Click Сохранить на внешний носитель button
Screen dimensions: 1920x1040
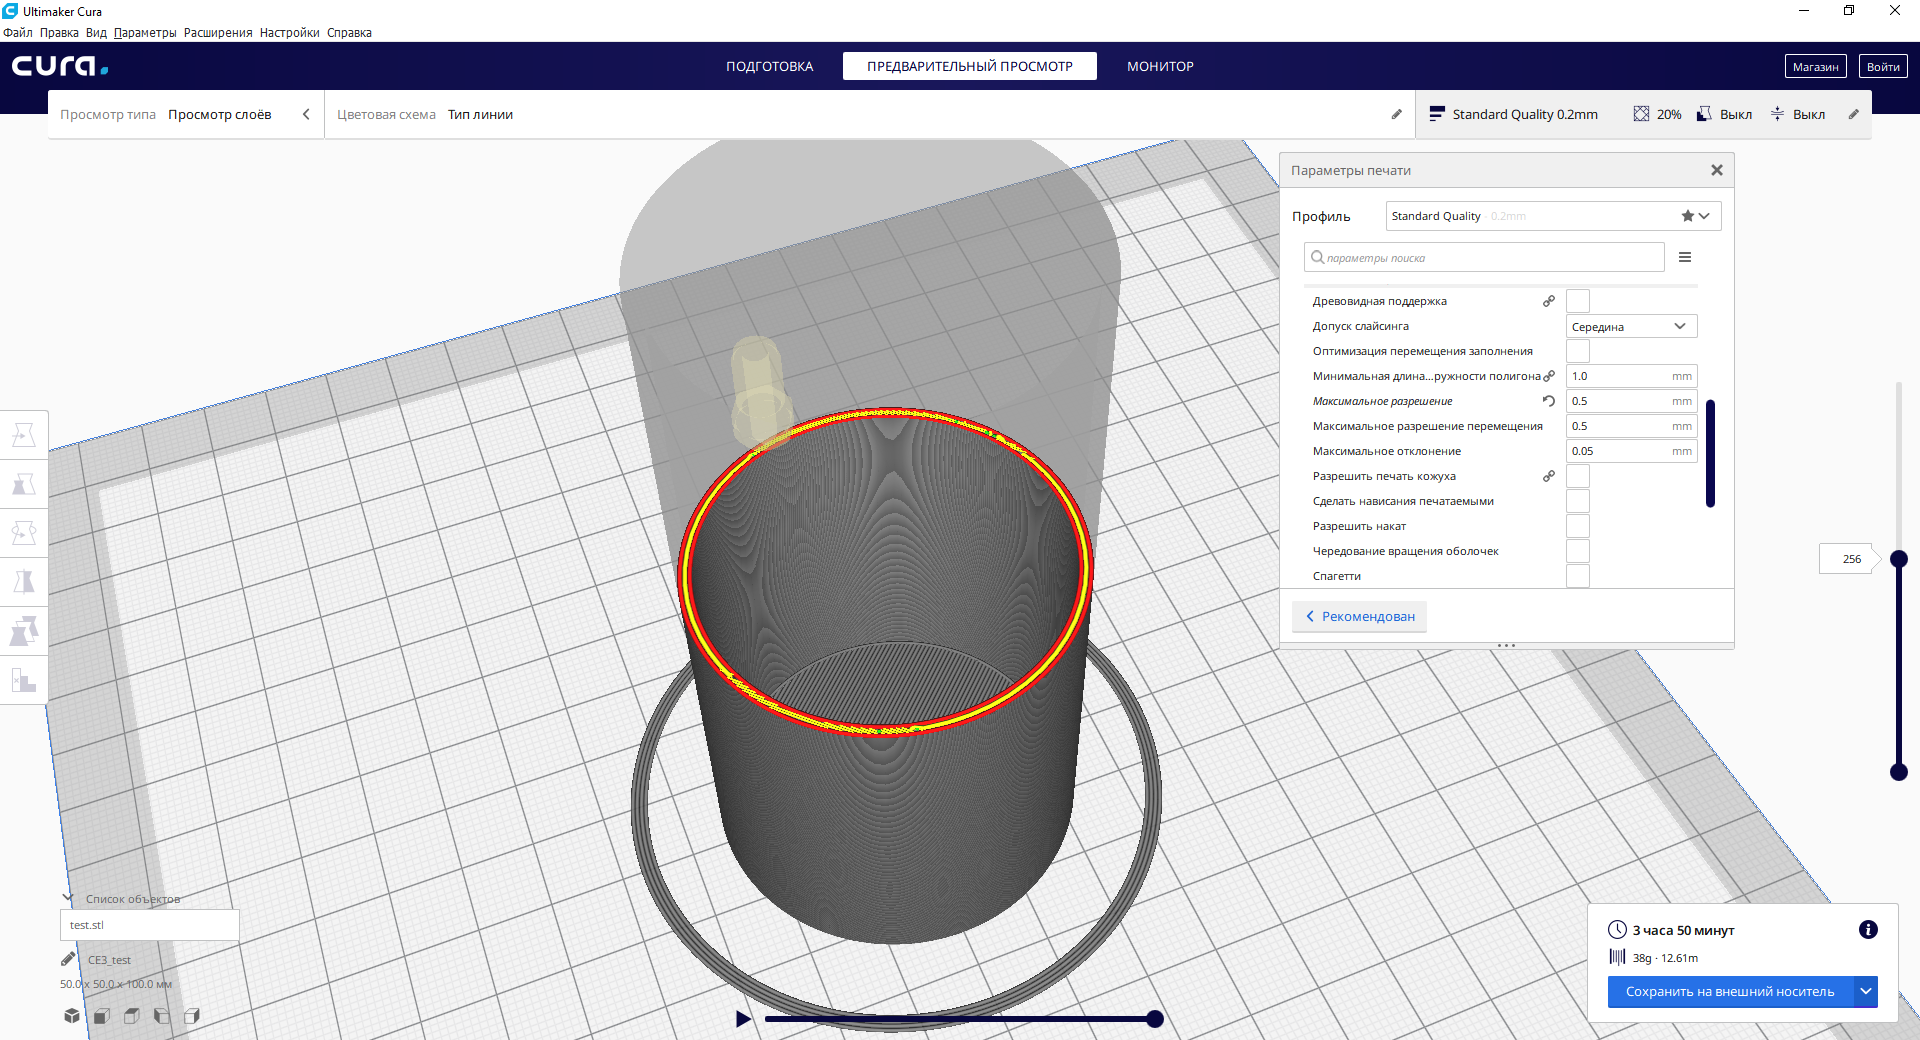(x=1729, y=992)
